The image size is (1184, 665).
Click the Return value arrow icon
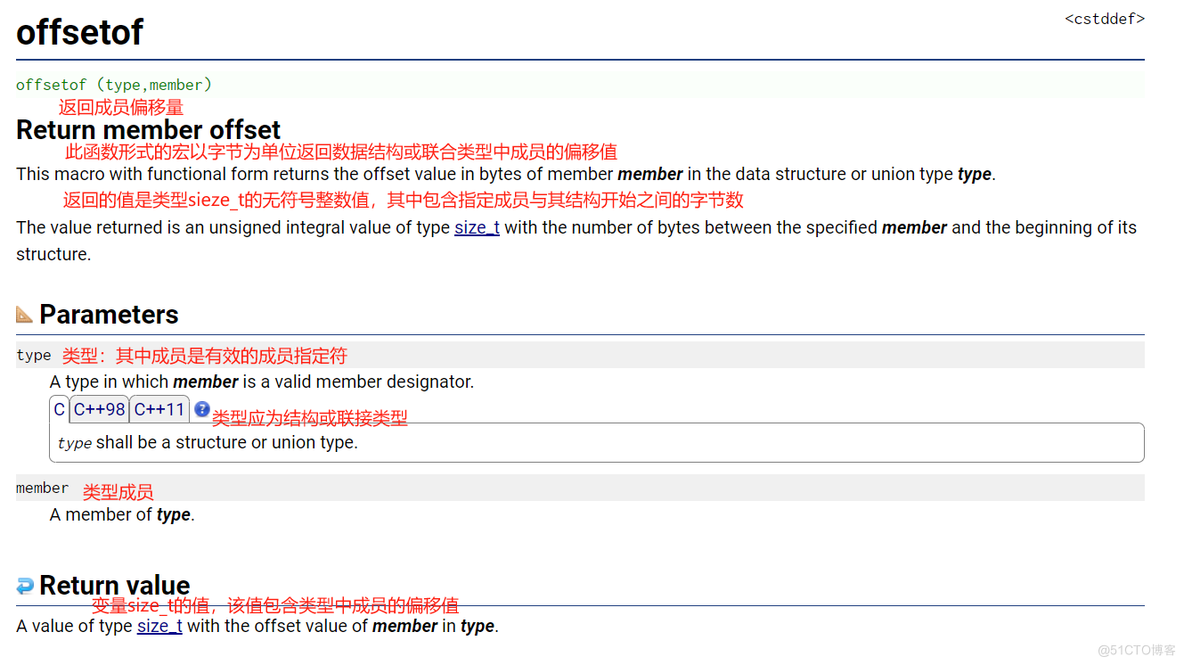coord(25,586)
